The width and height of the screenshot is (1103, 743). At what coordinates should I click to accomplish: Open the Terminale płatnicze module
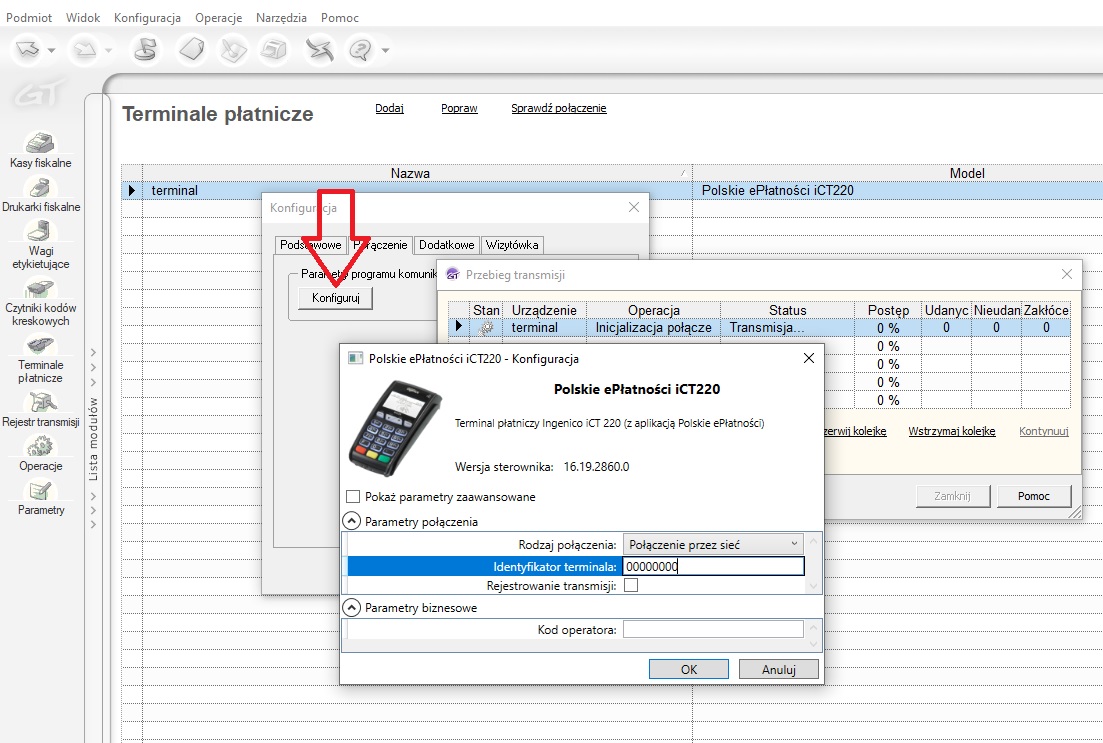(41, 360)
